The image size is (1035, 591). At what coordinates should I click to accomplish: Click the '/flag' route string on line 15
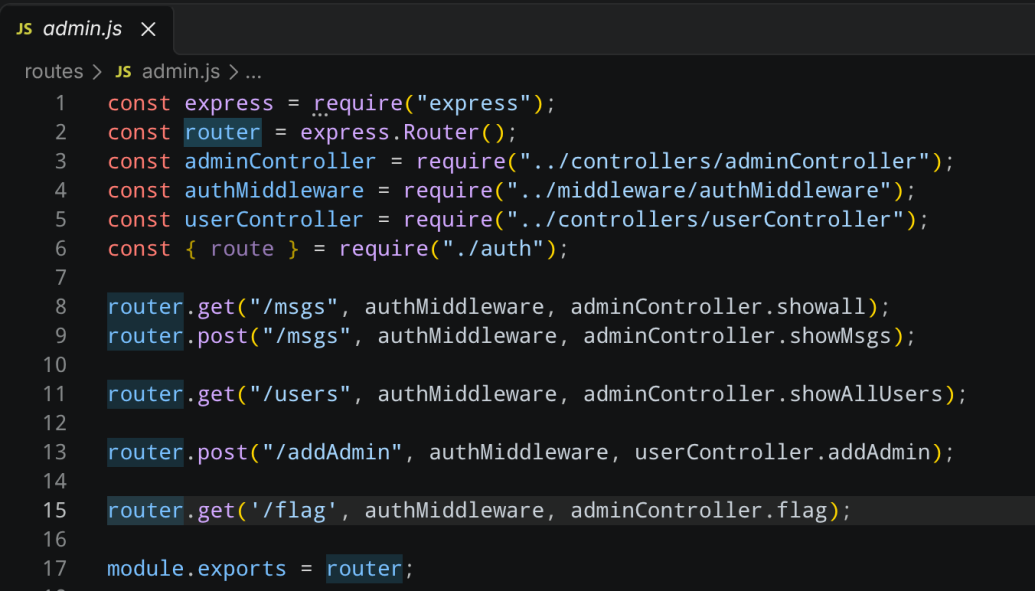pos(293,510)
